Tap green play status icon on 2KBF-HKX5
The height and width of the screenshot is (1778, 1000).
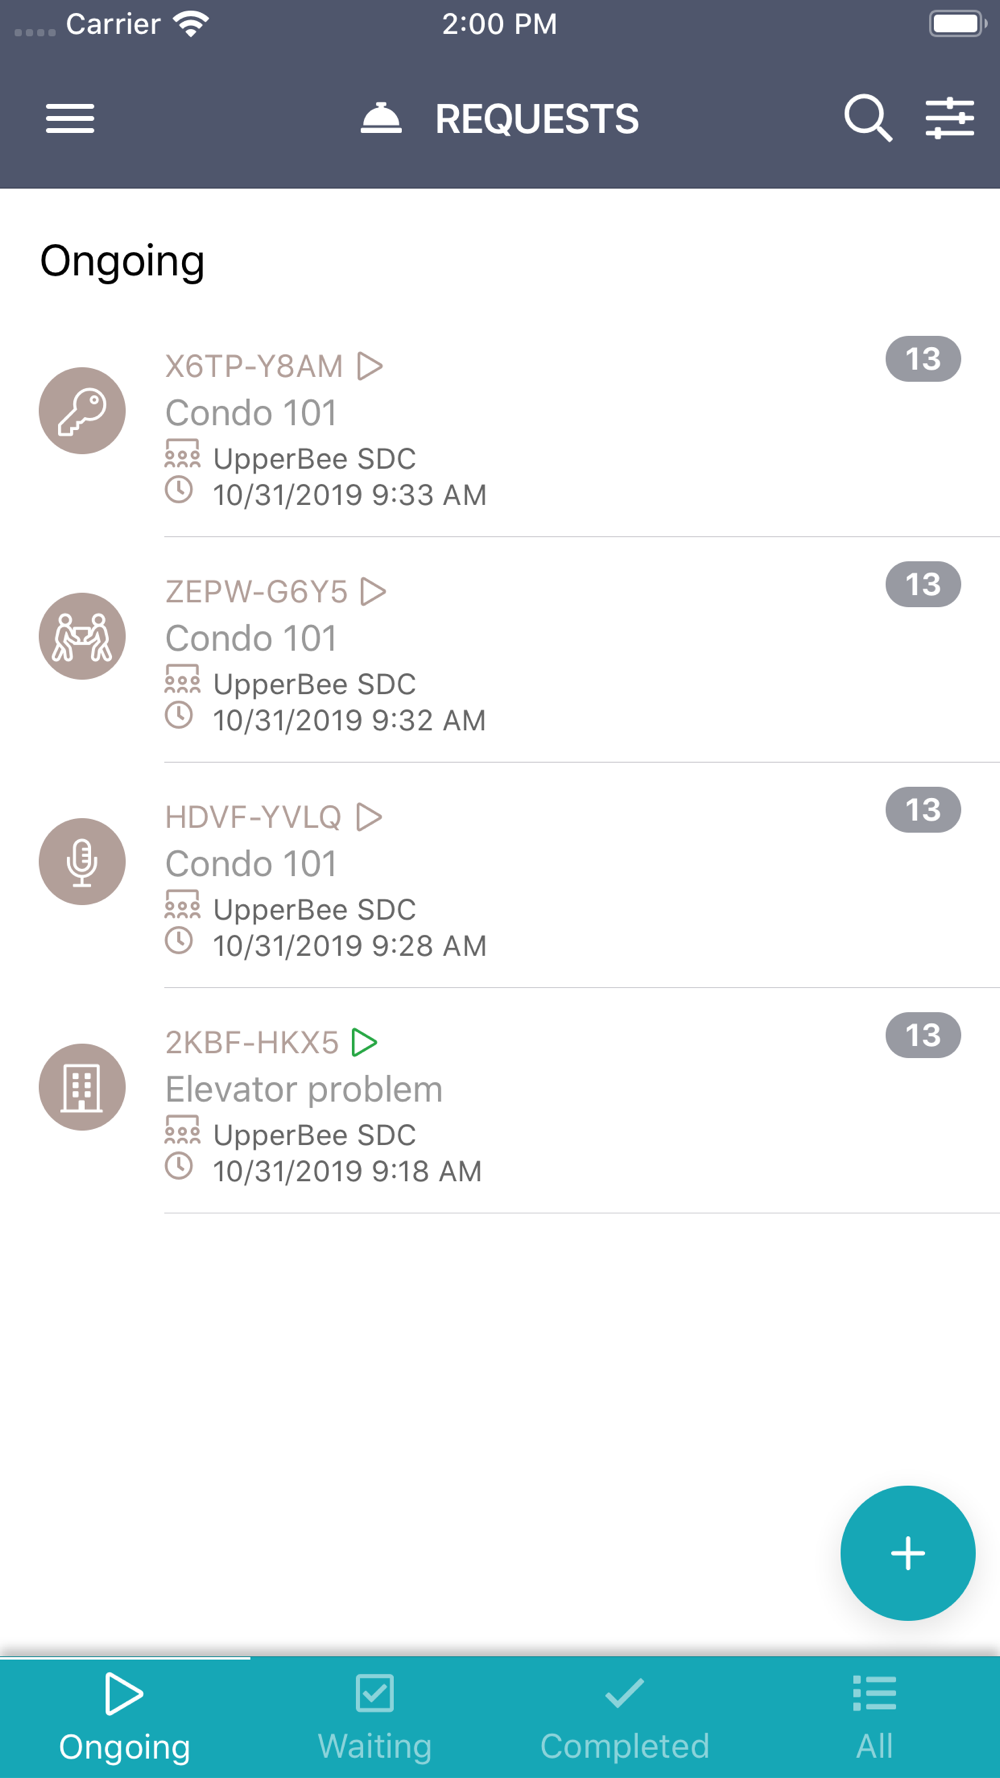(x=365, y=1043)
